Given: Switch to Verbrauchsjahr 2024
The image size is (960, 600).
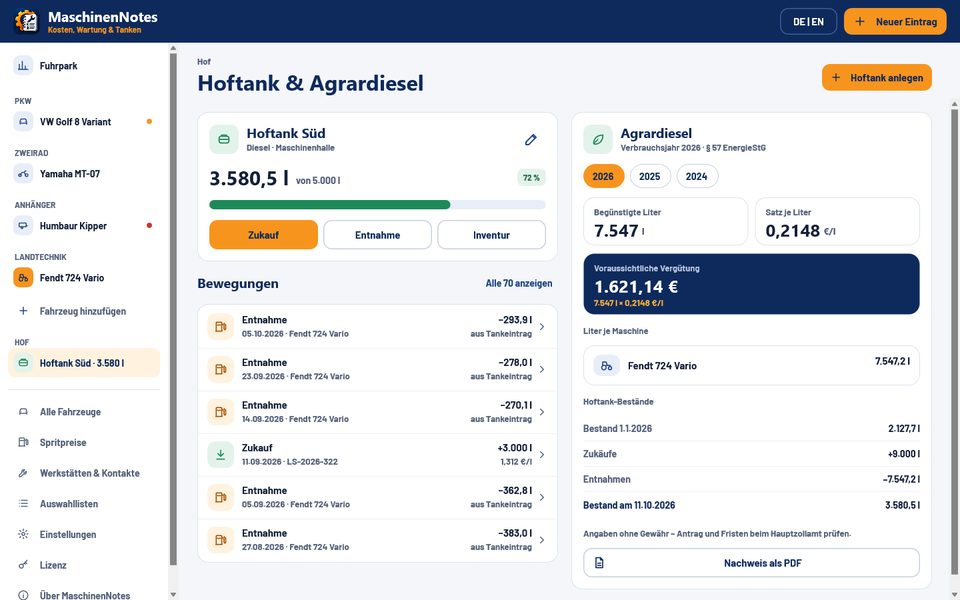Looking at the screenshot, I should pos(697,176).
